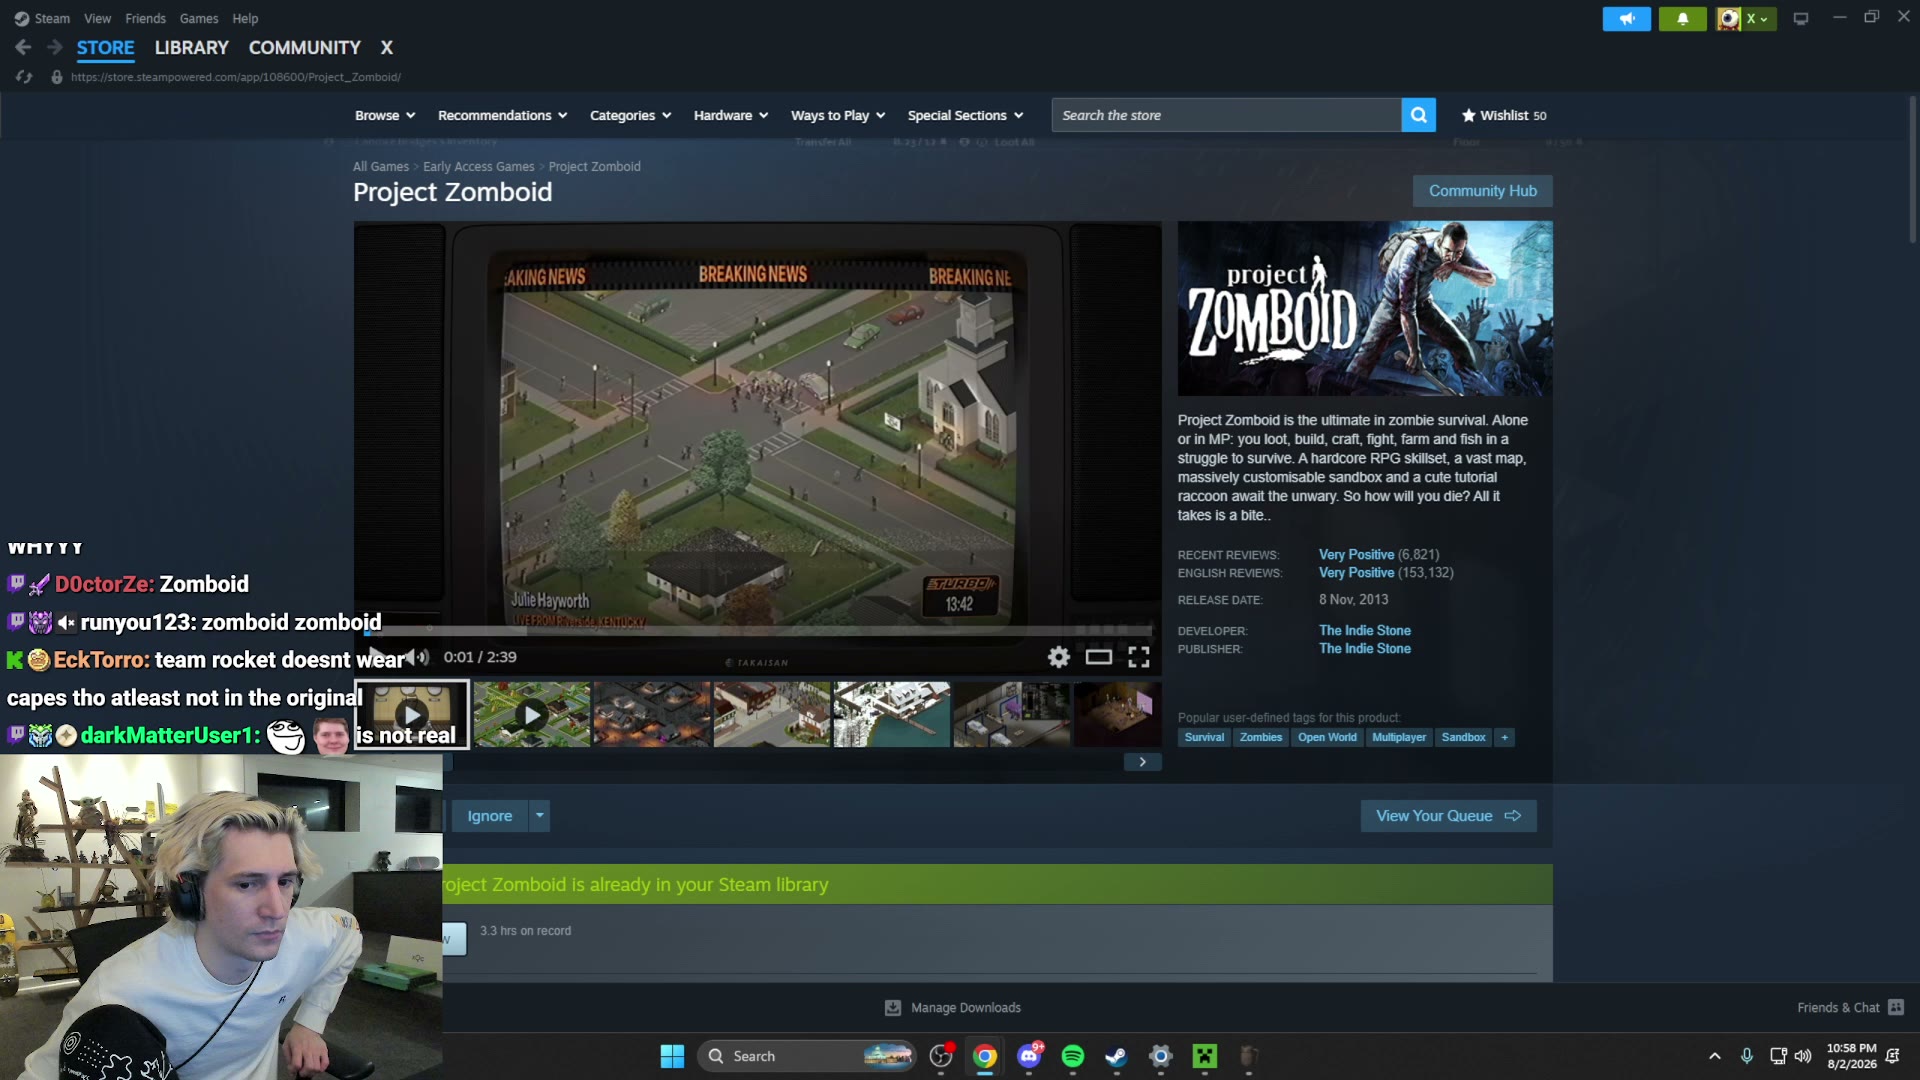Open the Games menu
1920x1080 pixels.
199,18
